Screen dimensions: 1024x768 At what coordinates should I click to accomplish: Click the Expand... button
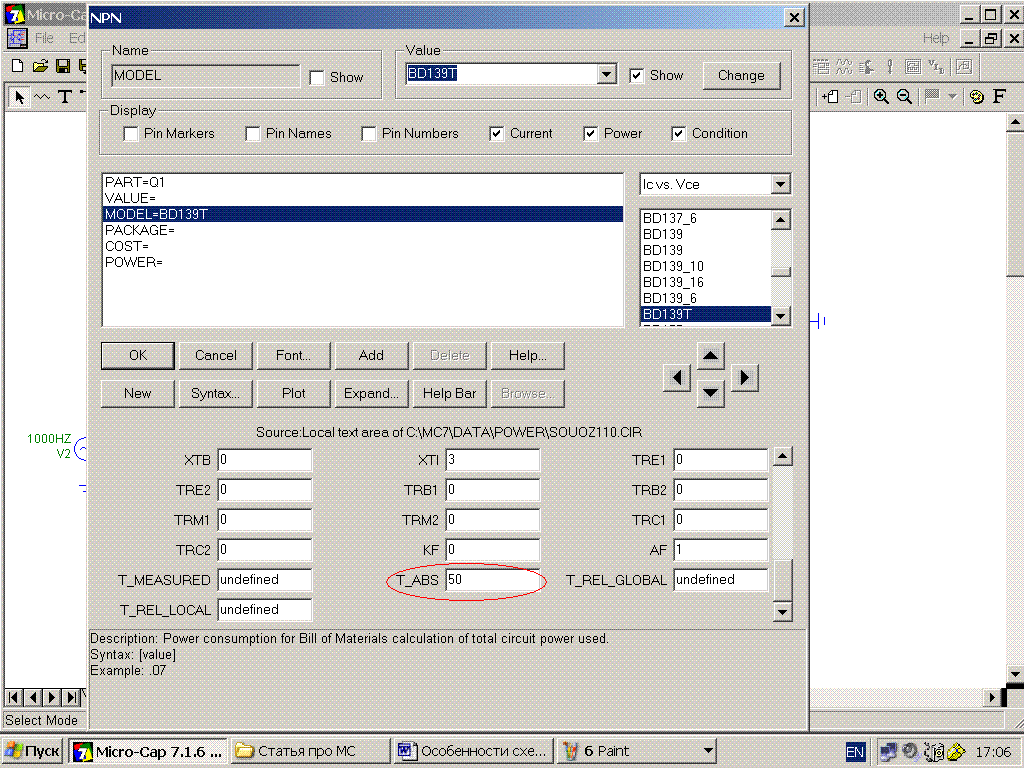371,393
